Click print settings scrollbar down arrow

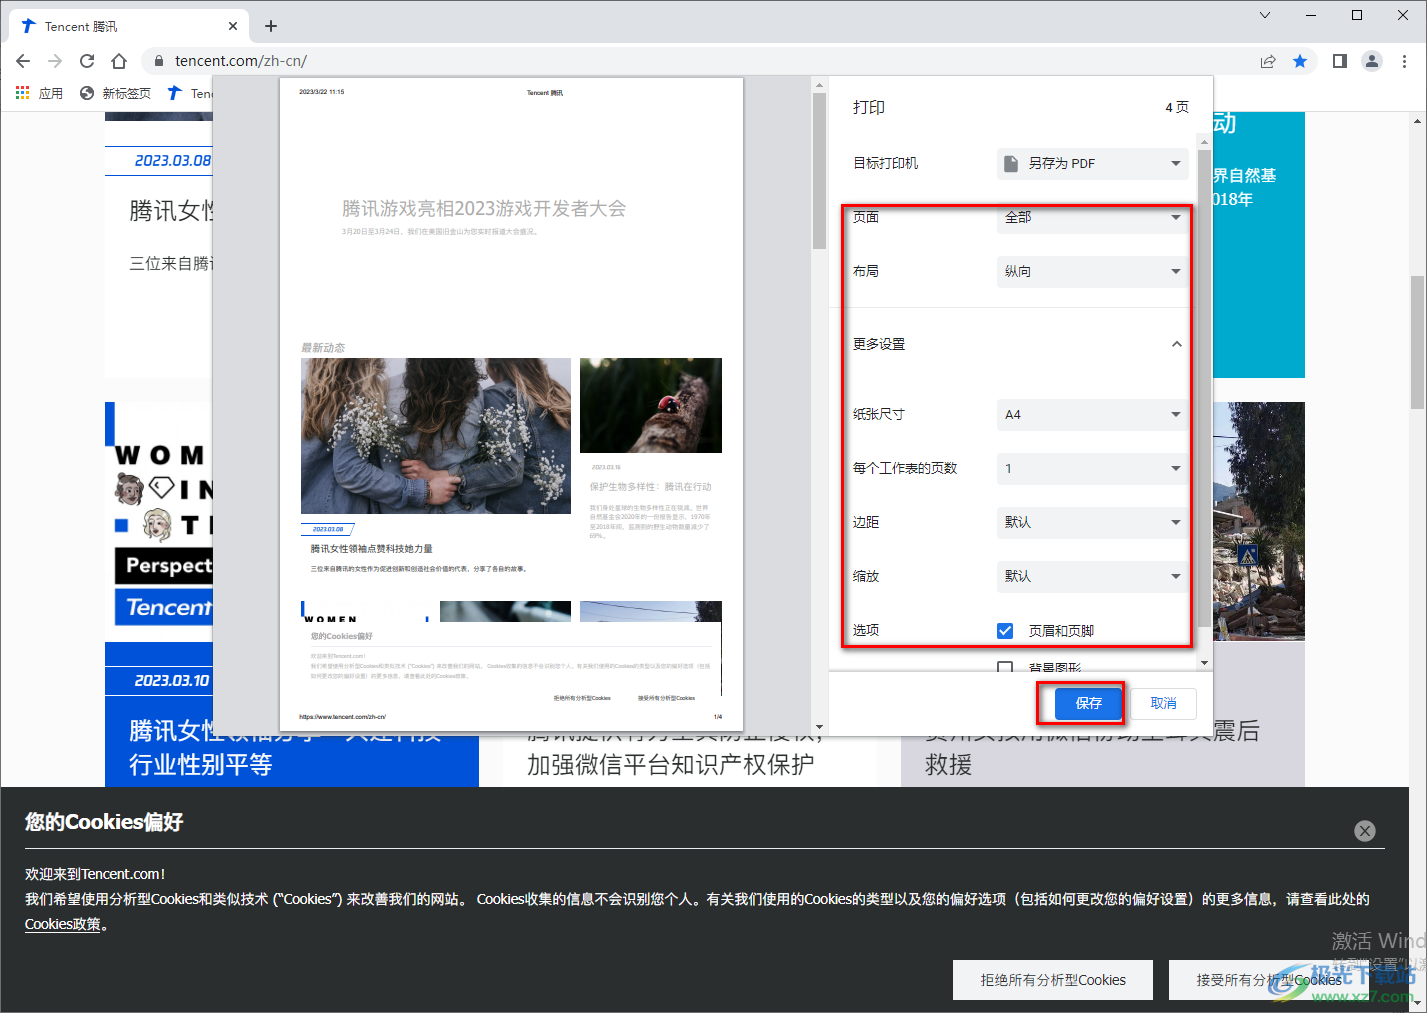[1204, 663]
